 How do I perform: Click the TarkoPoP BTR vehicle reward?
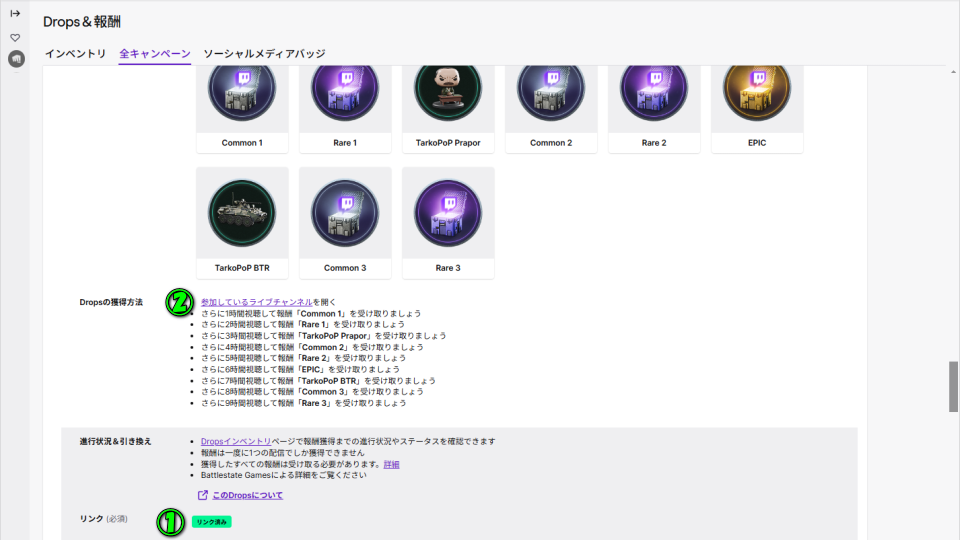pos(242,213)
